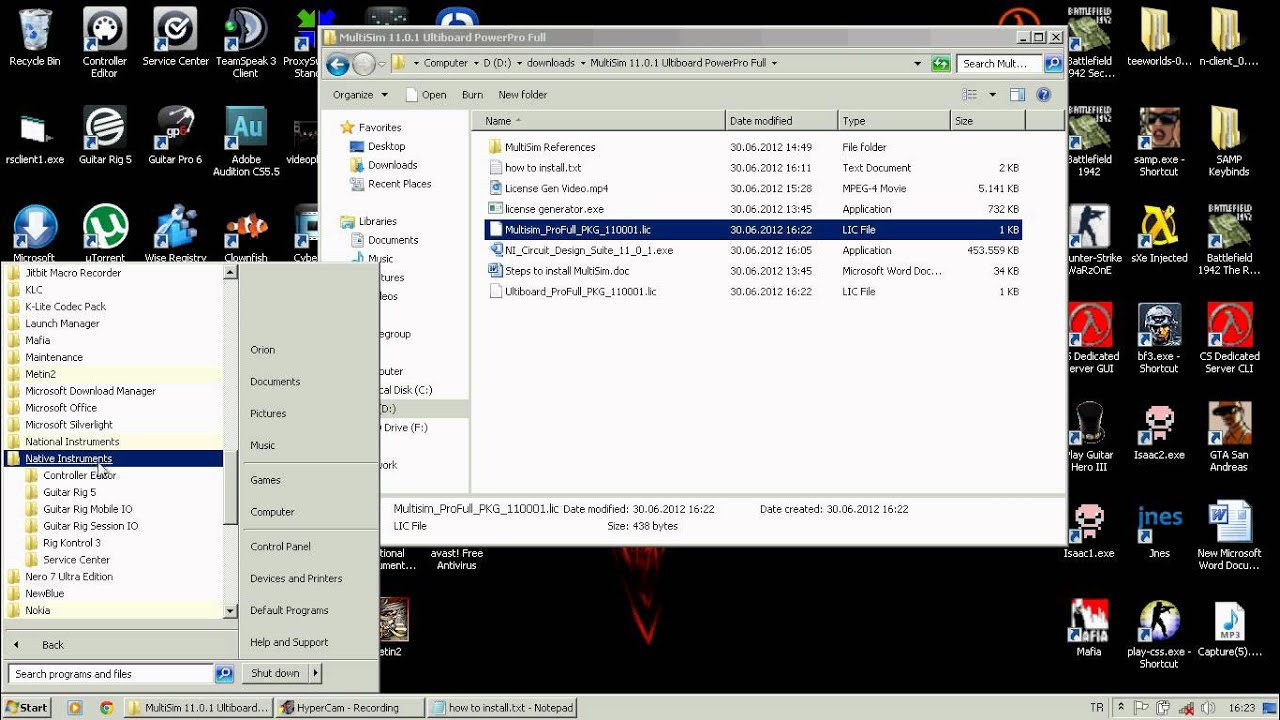
Task: Open Help and Support in Start menu
Action: [289, 643]
